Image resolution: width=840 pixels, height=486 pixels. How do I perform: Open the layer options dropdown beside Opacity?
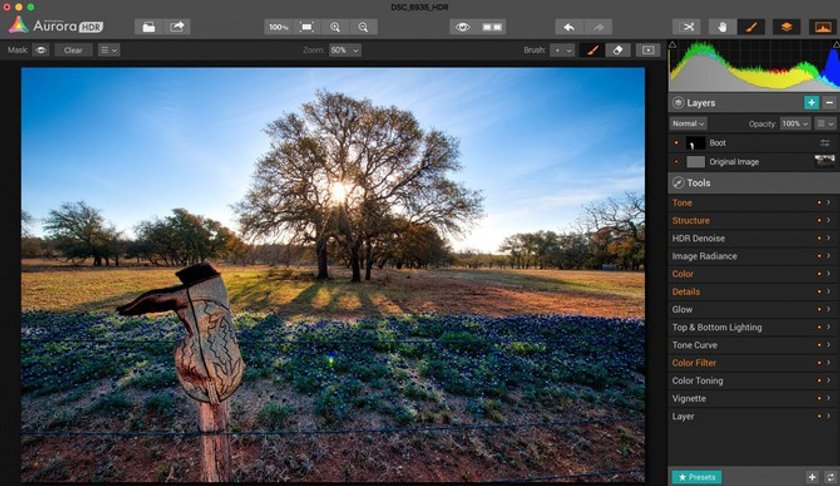pos(825,124)
